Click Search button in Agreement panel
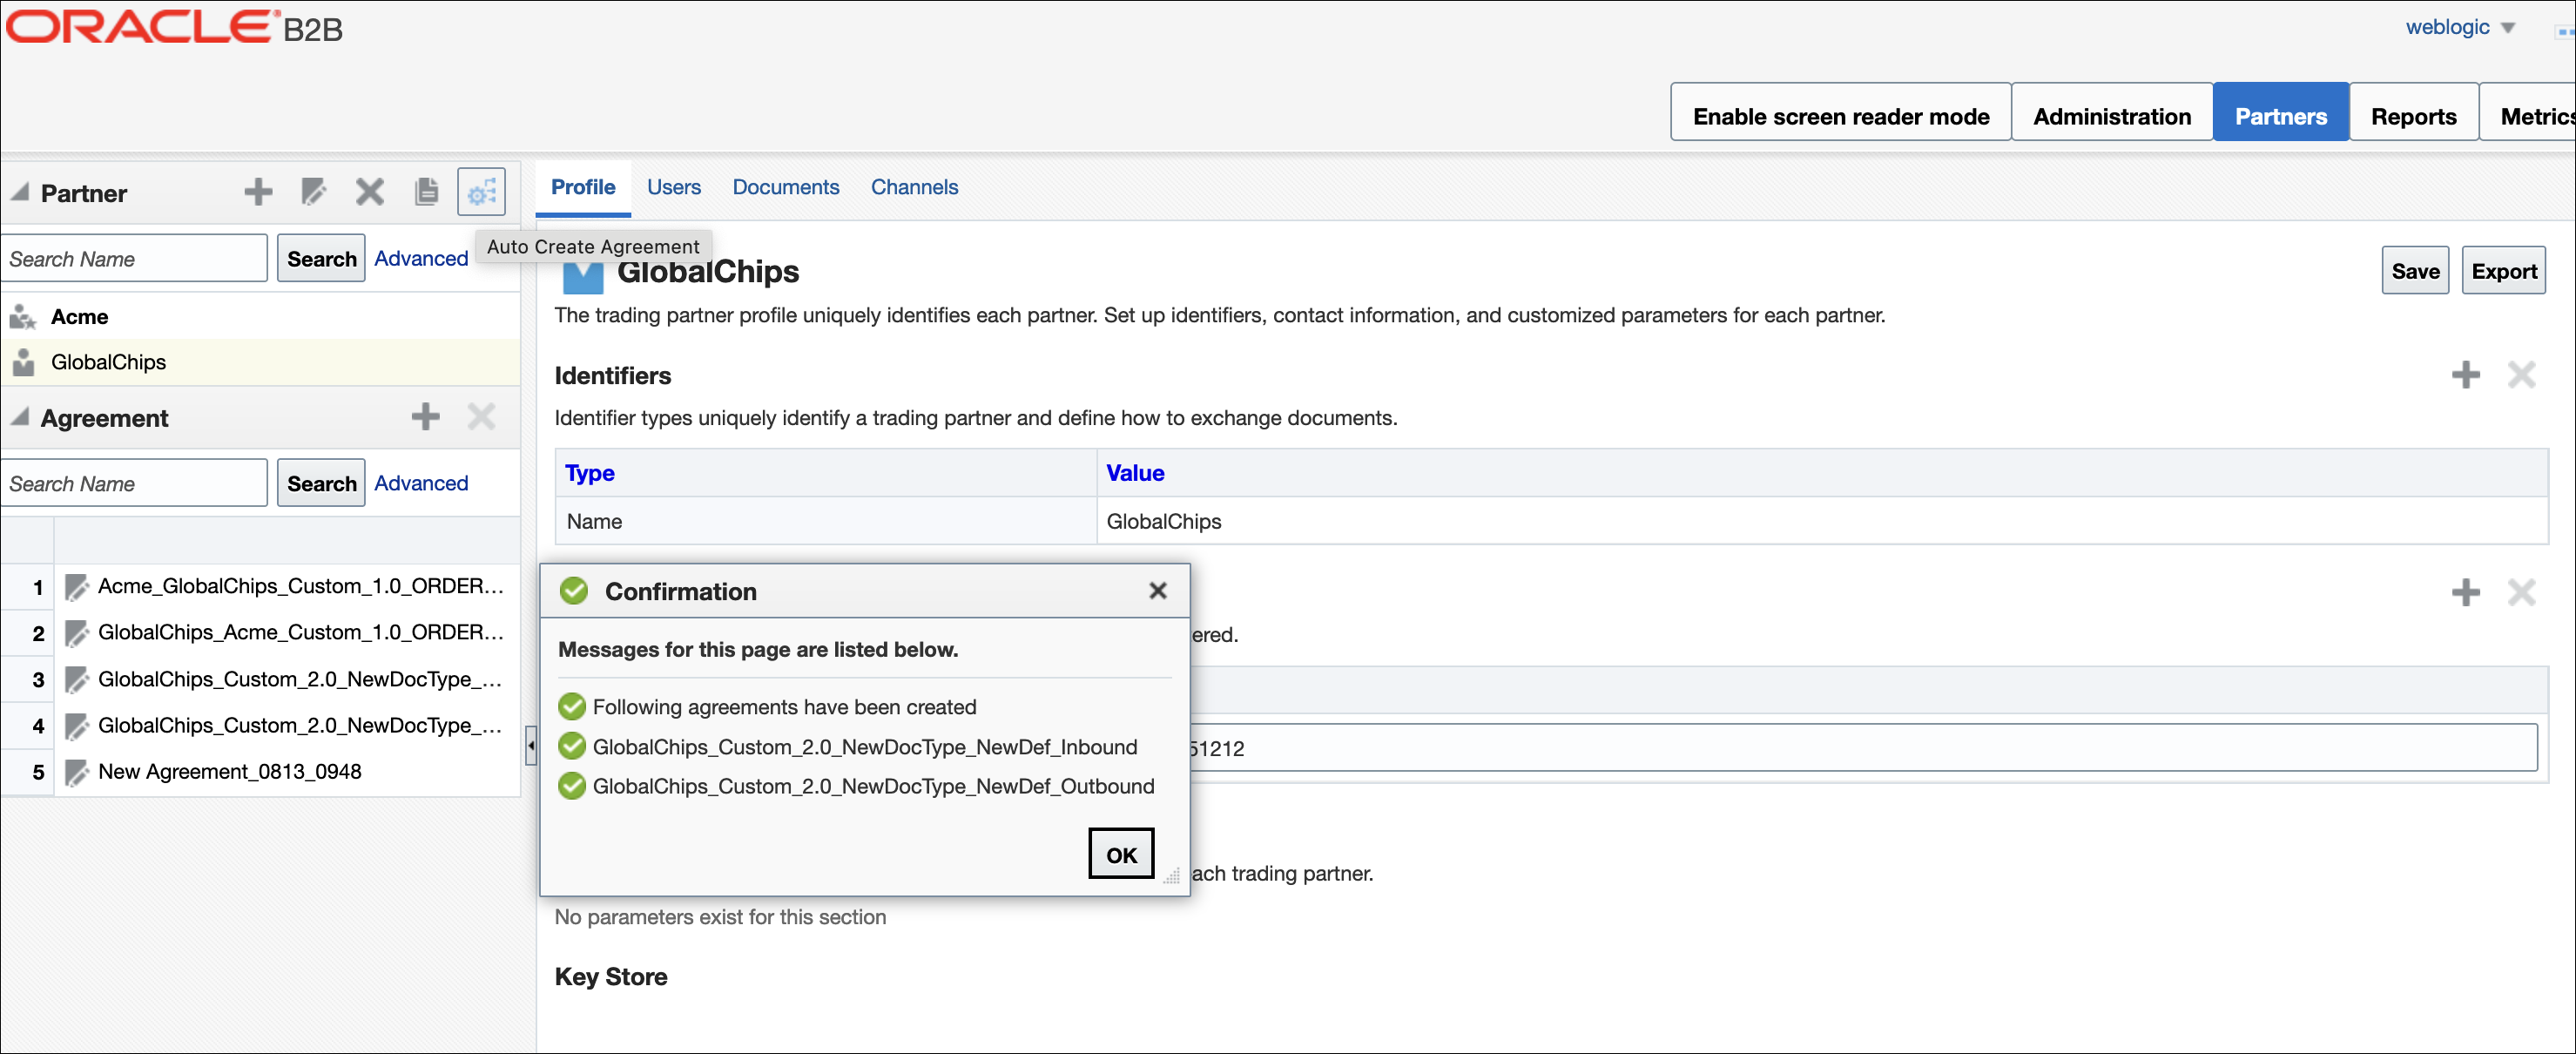Viewport: 2576px width, 1054px height. coord(321,484)
